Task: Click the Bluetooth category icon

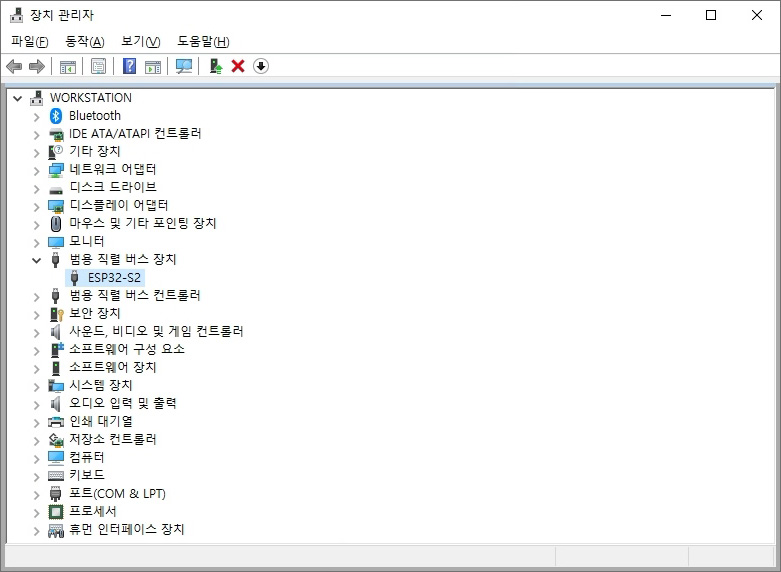Action: click(56, 116)
